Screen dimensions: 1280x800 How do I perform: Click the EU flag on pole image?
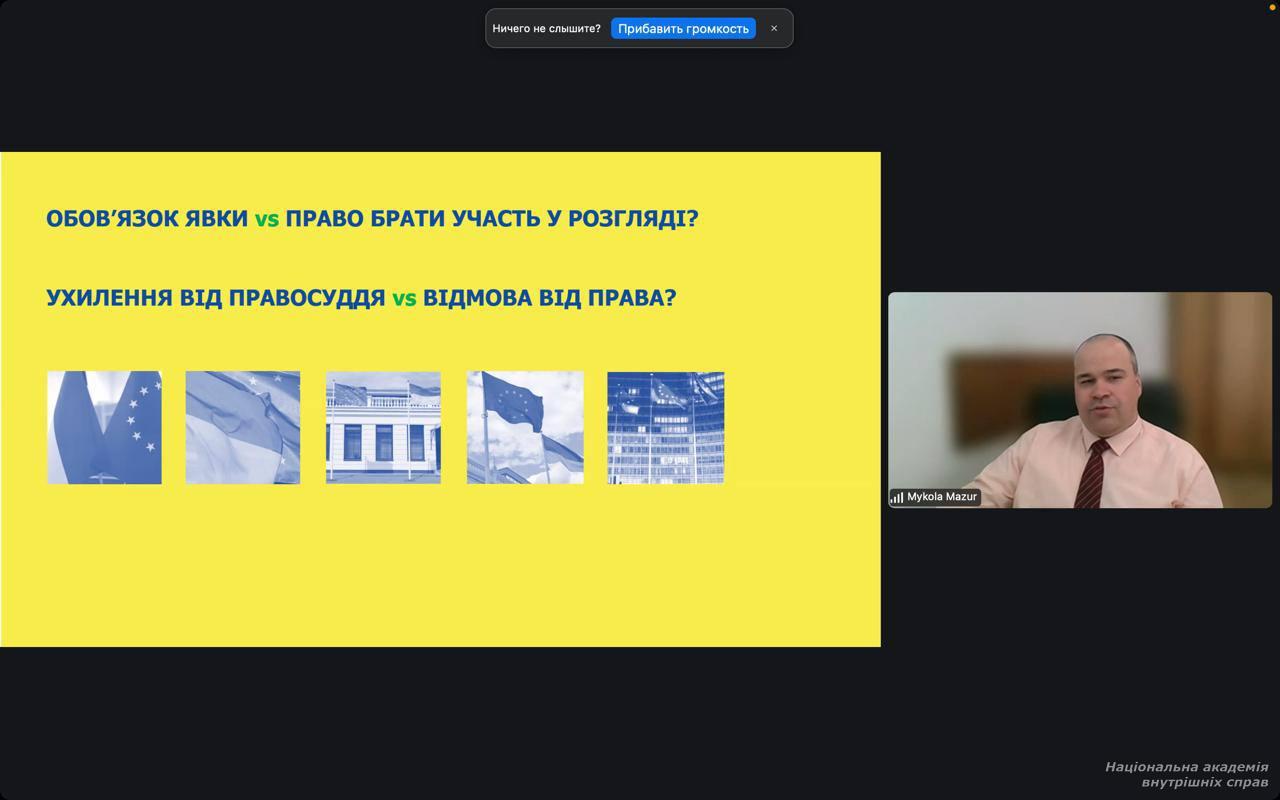tap(525, 428)
